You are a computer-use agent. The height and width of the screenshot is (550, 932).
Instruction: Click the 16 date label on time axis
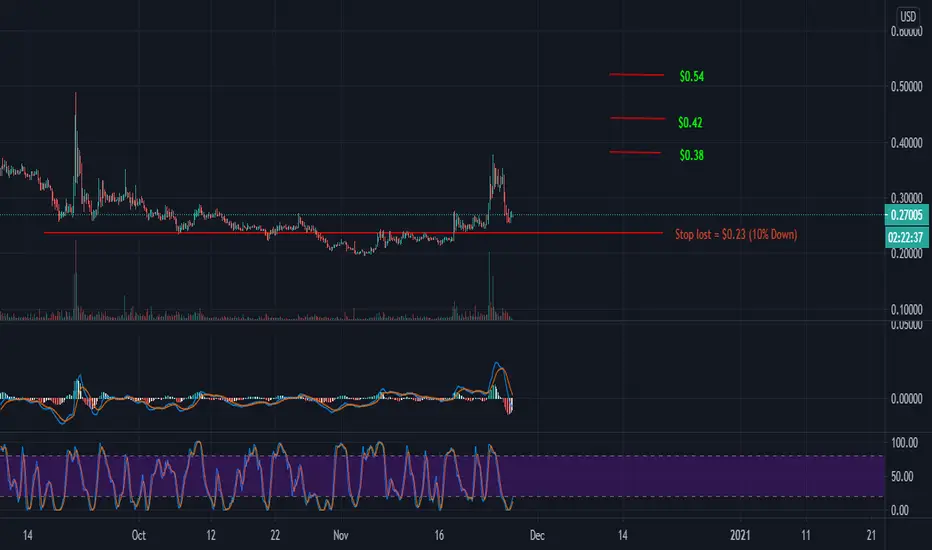[x=439, y=535]
